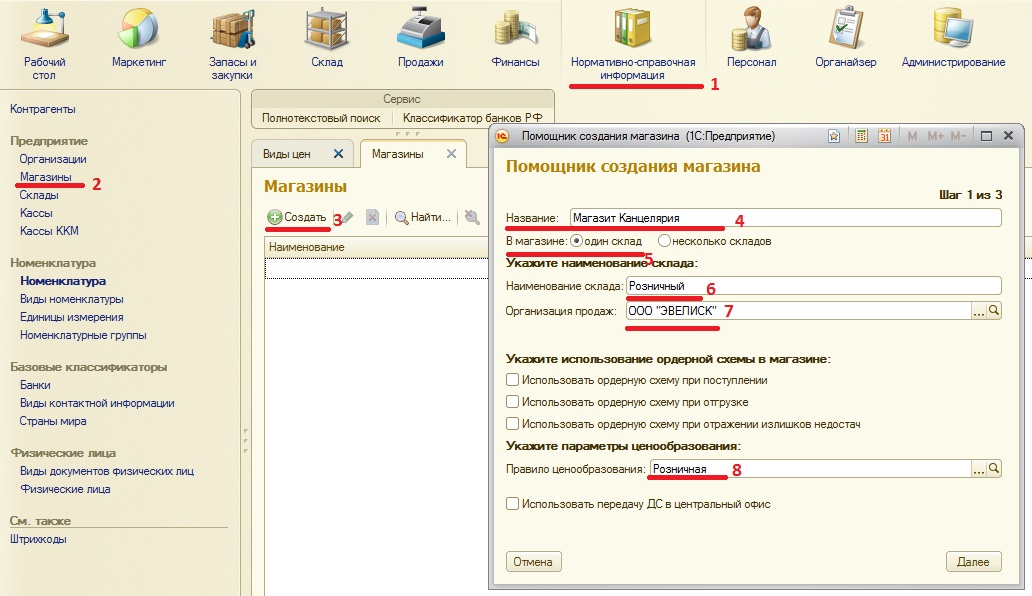1032x596 pixels.
Task: Click the Название input field
Action: [x=784, y=218]
